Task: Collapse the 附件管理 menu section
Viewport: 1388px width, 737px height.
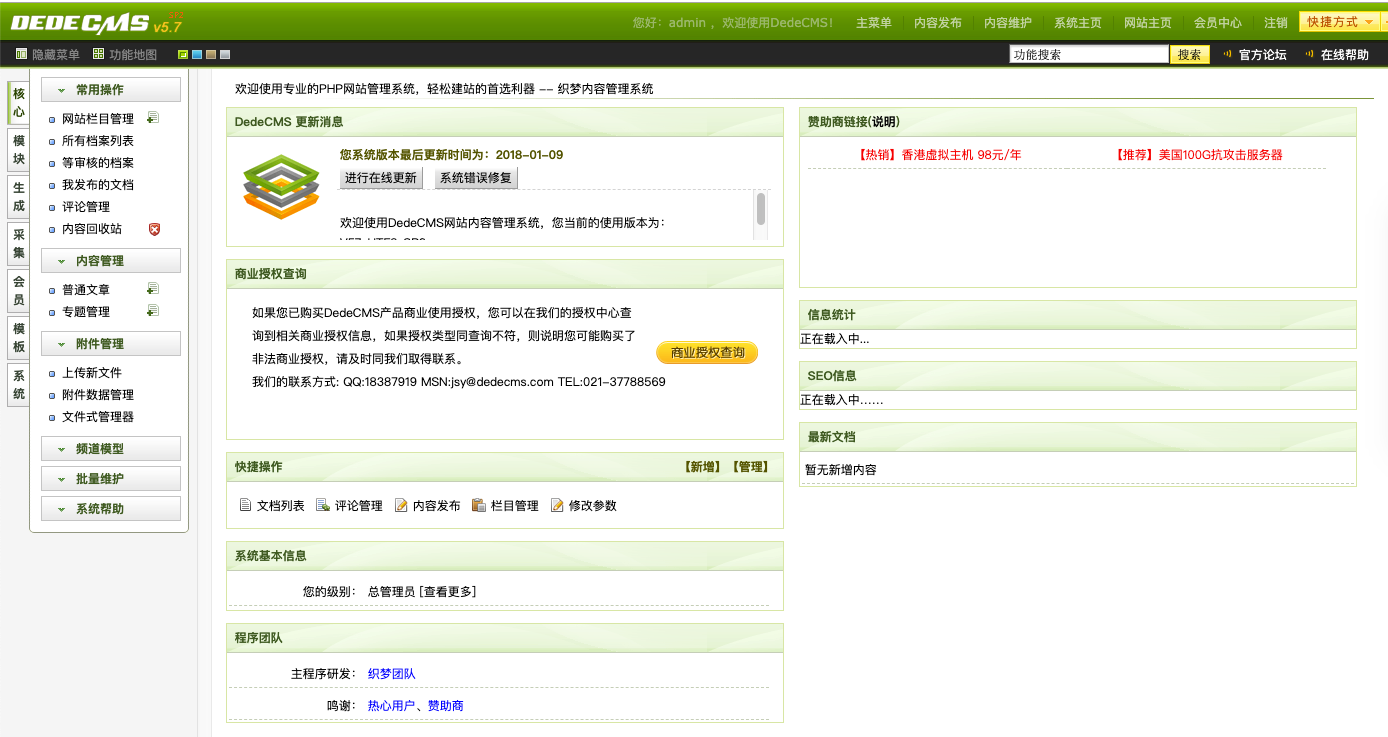Action: pos(111,344)
